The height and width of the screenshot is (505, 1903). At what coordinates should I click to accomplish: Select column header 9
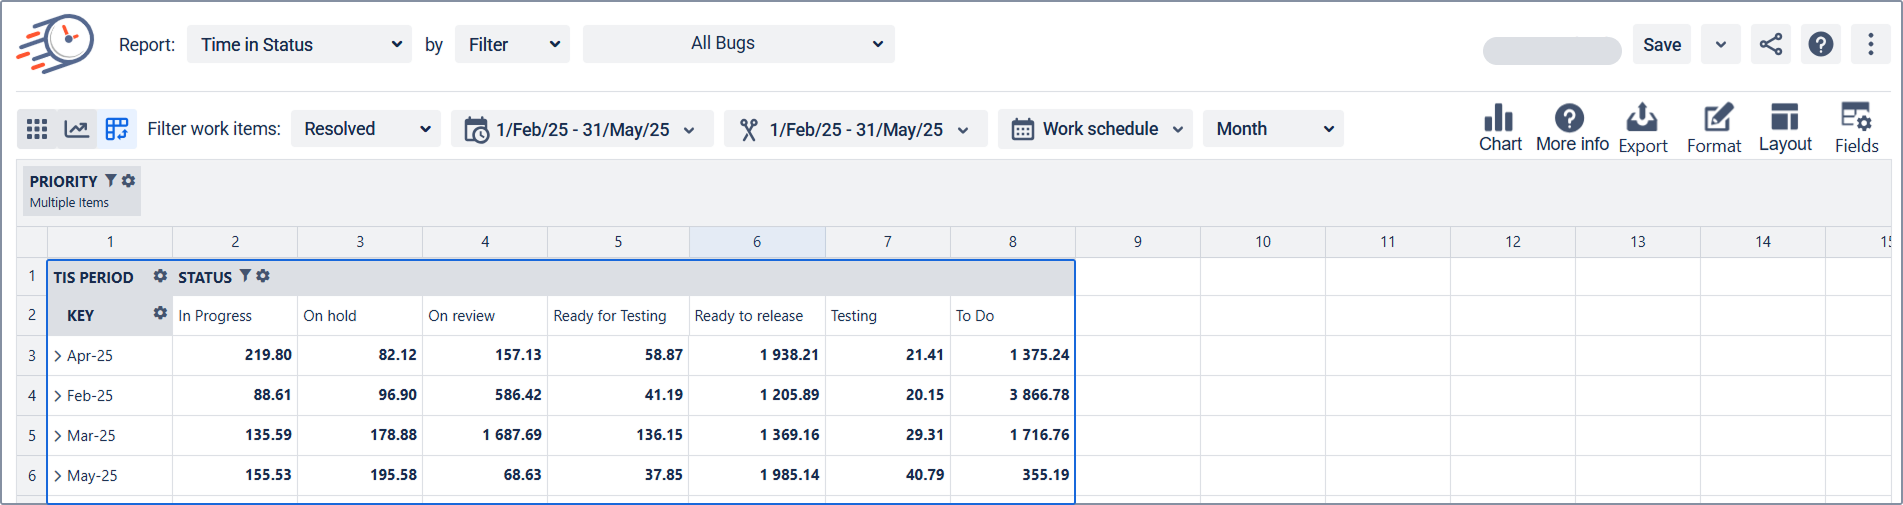point(1138,242)
